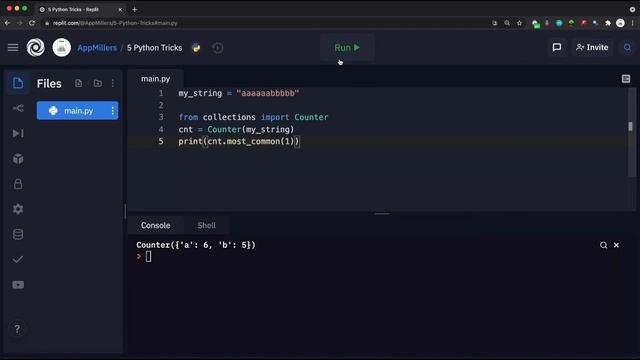Open search in top right header

[627, 48]
